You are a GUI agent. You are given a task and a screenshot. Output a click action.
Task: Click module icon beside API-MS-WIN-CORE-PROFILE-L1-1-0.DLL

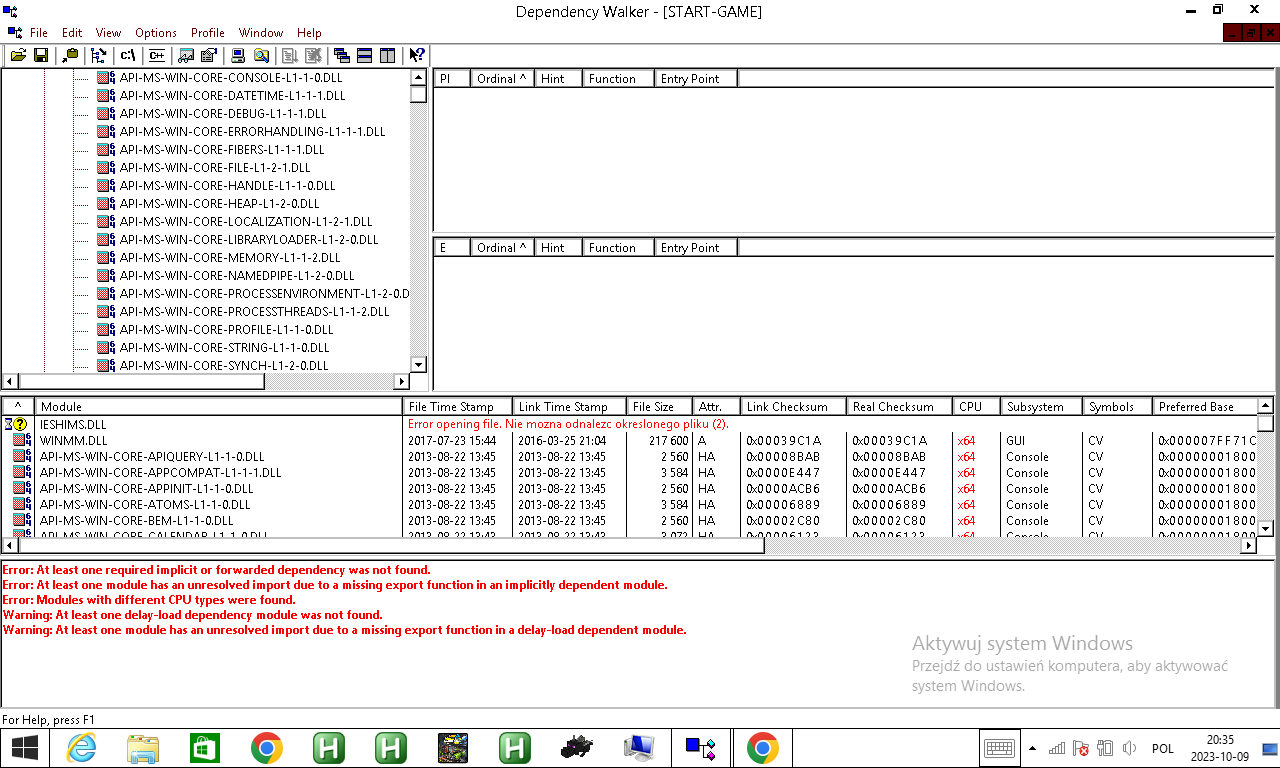[106, 330]
